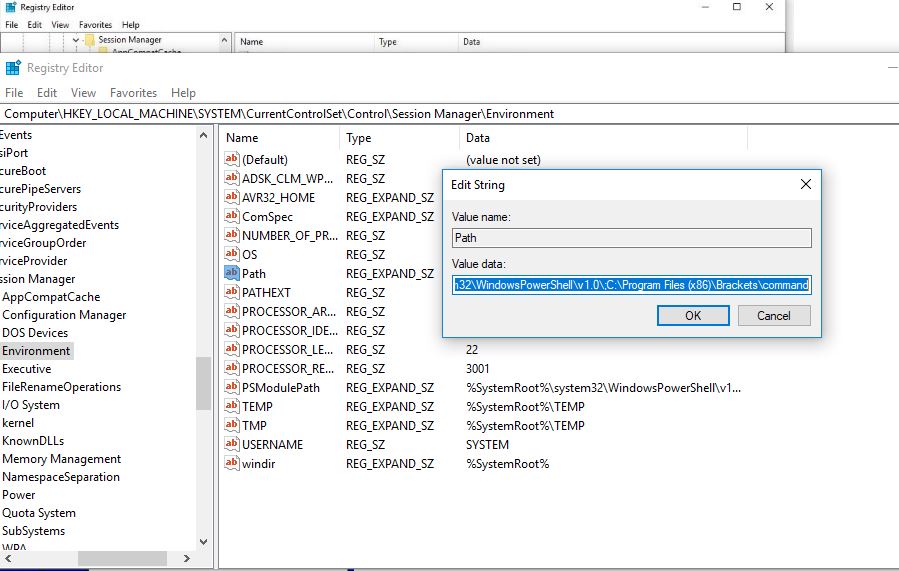The image size is (899, 571).
Task: Select the I/O System key
Action: [31, 405]
